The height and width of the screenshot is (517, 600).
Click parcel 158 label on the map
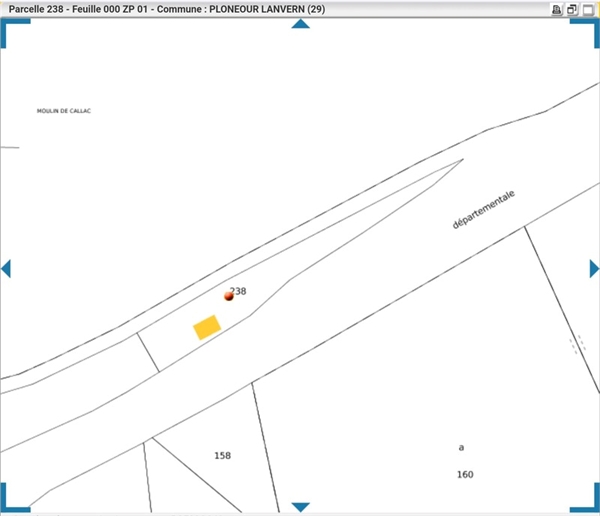coord(222,455)
